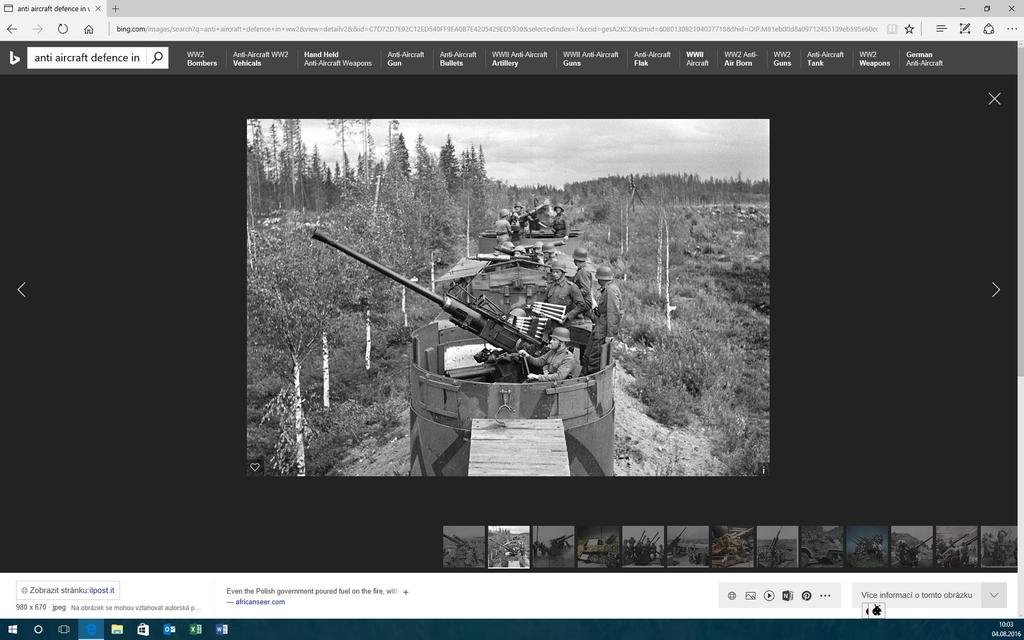This screenshot has width=1024, height=640.
Task: Open the browser More actions ellipsis
Action: point(1012,29)
